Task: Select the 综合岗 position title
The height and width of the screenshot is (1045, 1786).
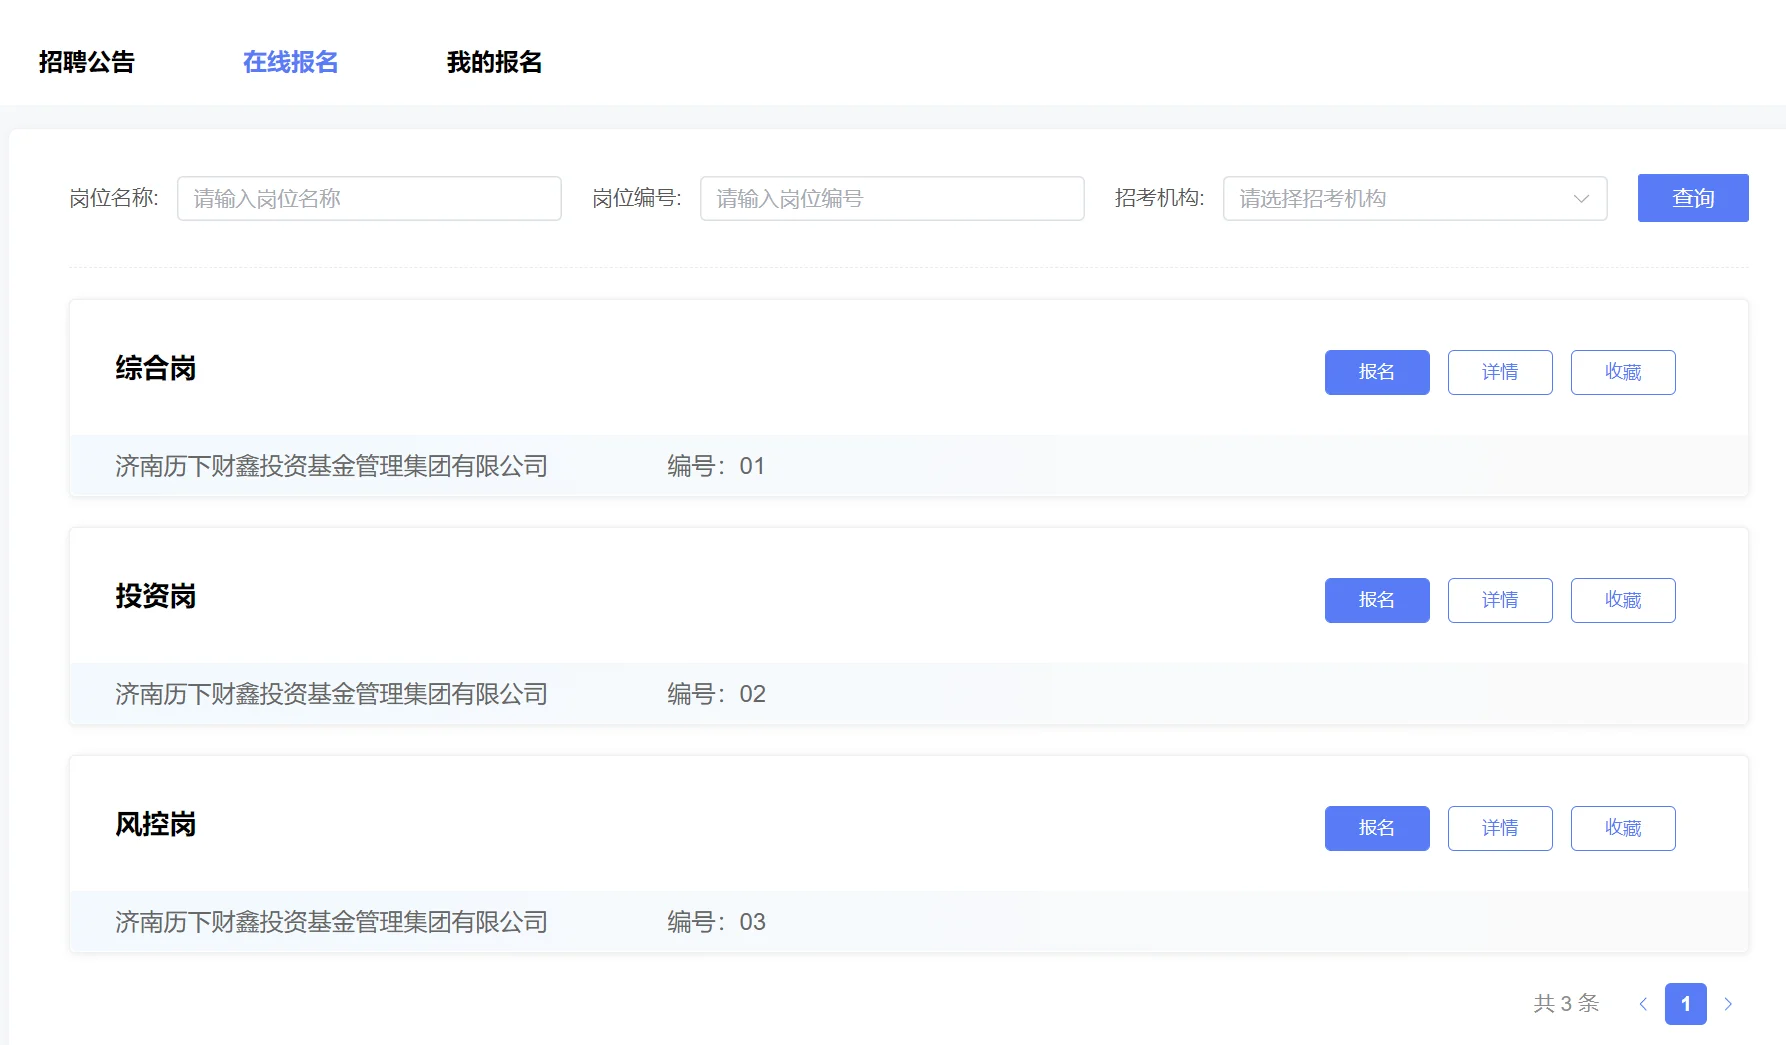Action: click(x=155, y=368)
